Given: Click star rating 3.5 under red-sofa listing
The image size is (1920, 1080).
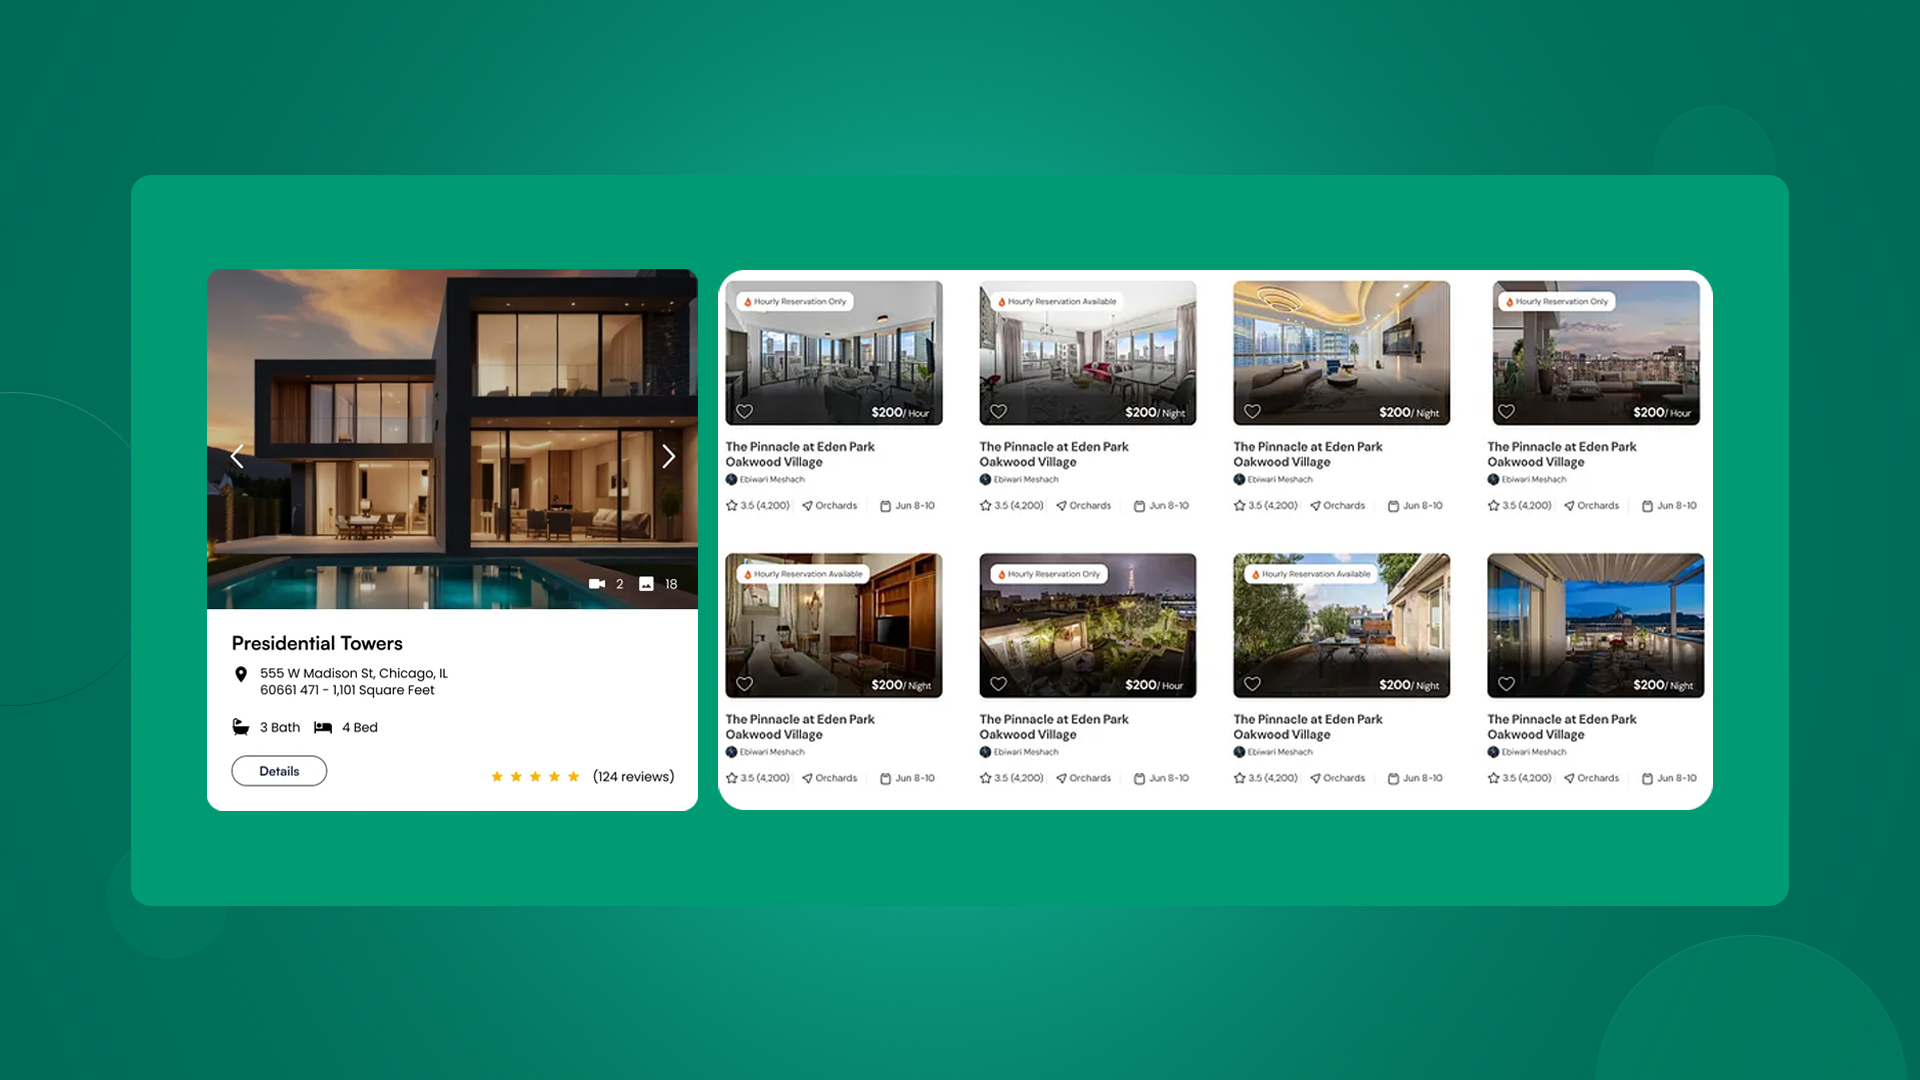Looking at the screenshot, I should point(1011,506).
